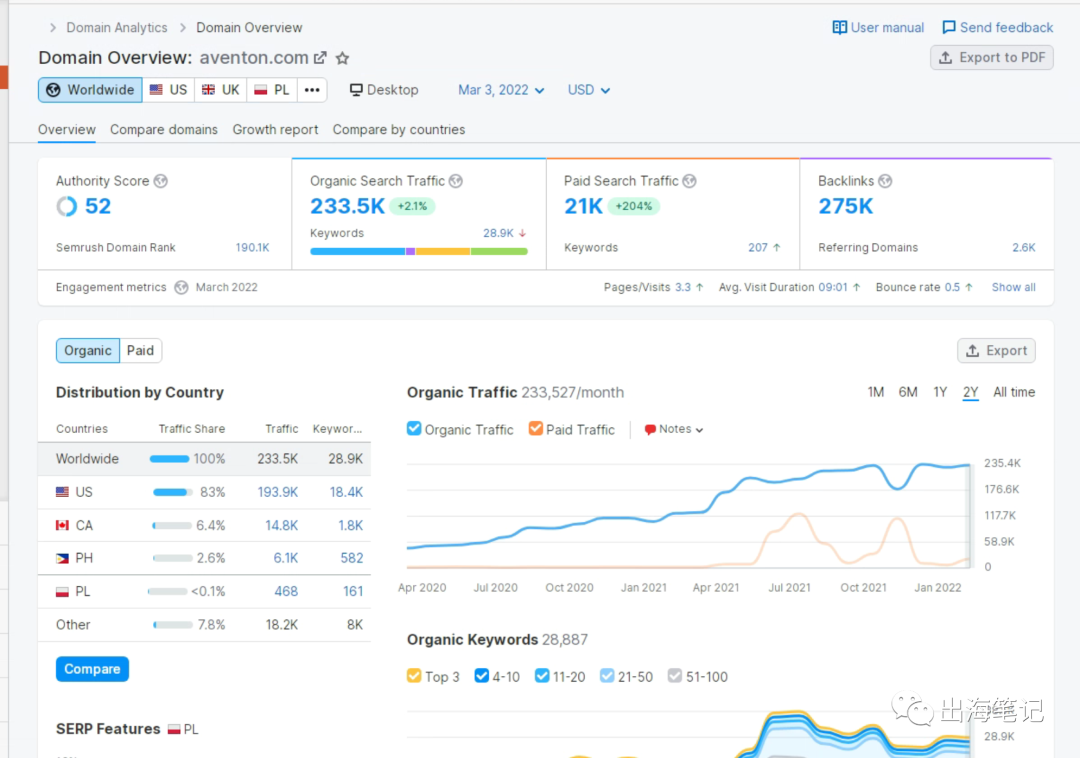Click the Engagement metrics info icon
Screen dimensions: 1080x758
pyautogui.click(x=181, y=287)
